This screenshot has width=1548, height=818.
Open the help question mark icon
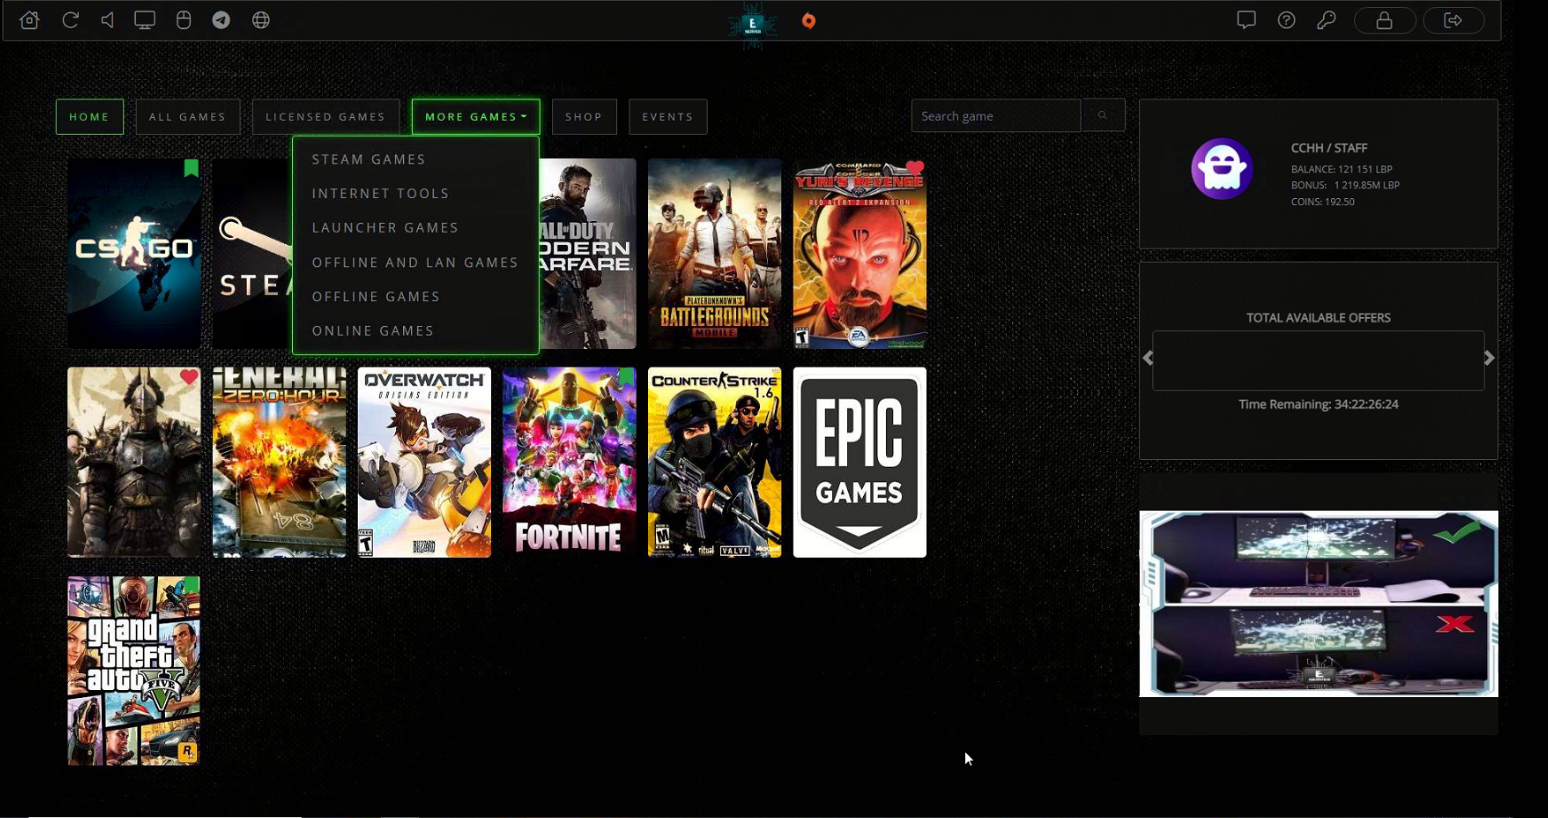(1287, 20)
